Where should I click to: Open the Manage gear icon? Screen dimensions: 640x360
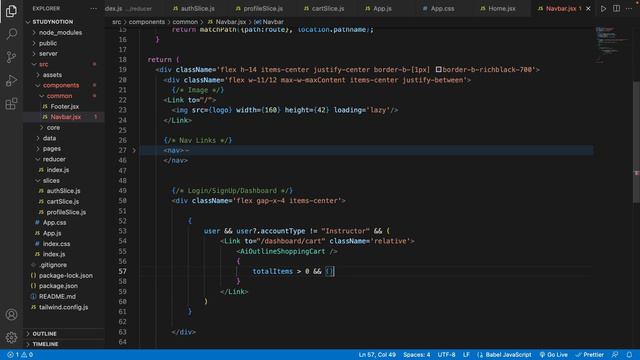point(11,338)
